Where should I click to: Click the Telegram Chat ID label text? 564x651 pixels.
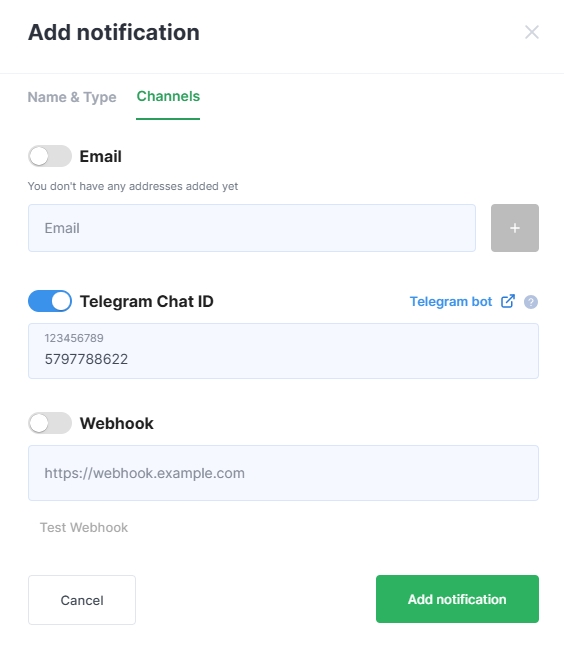click(147, 301)
